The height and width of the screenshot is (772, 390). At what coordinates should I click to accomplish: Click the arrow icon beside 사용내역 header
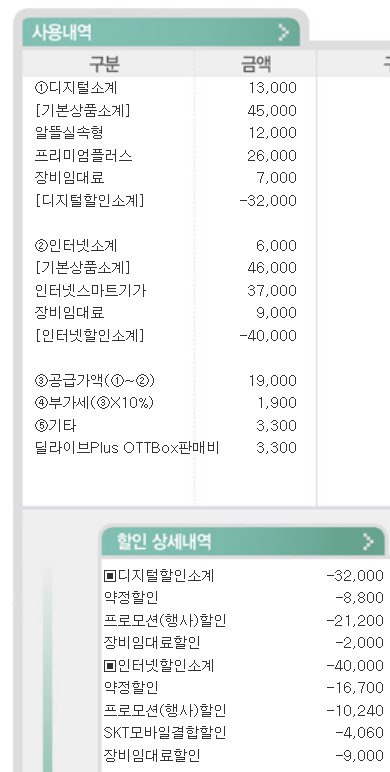284,32
